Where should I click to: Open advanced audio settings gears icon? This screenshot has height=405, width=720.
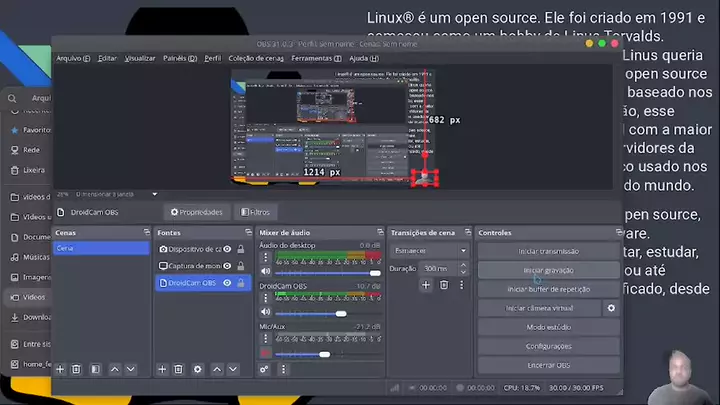click(x=264, y=369)
